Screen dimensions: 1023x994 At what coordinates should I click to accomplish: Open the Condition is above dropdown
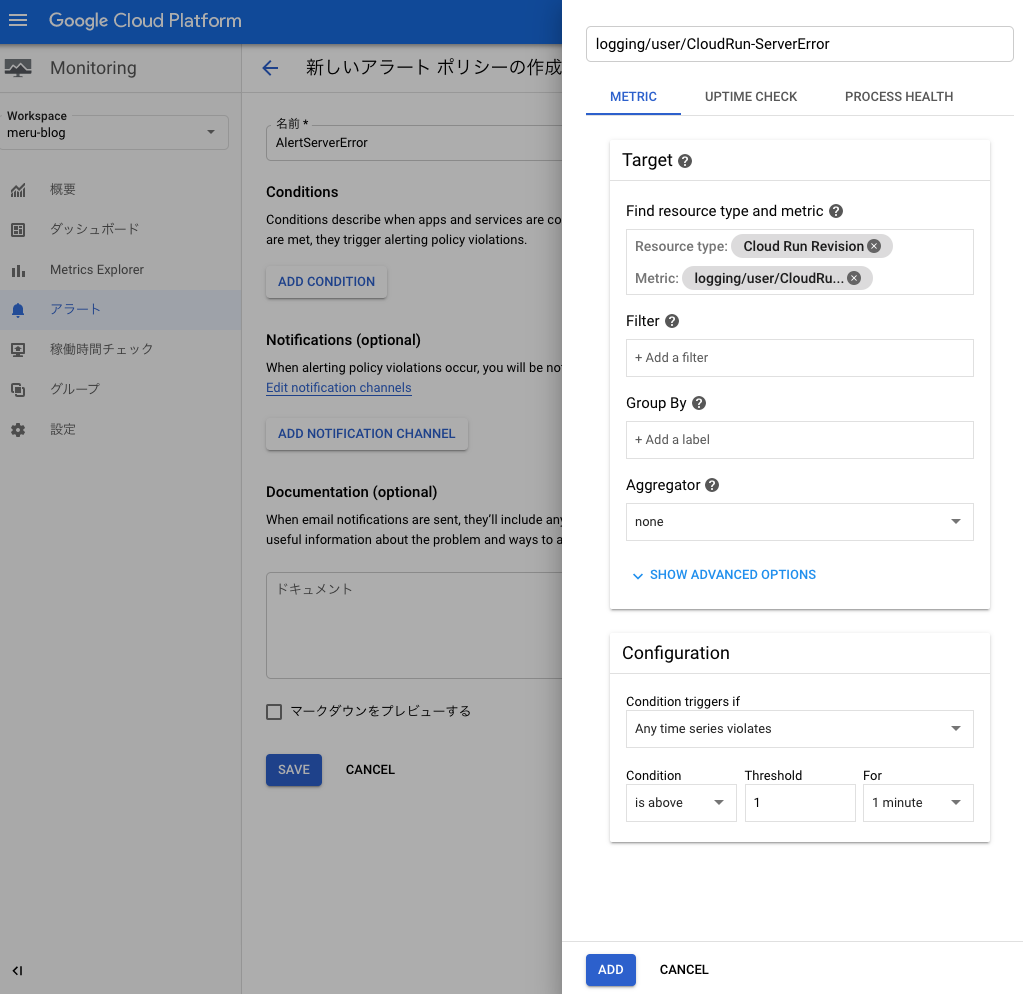click(x=681, y=802)
